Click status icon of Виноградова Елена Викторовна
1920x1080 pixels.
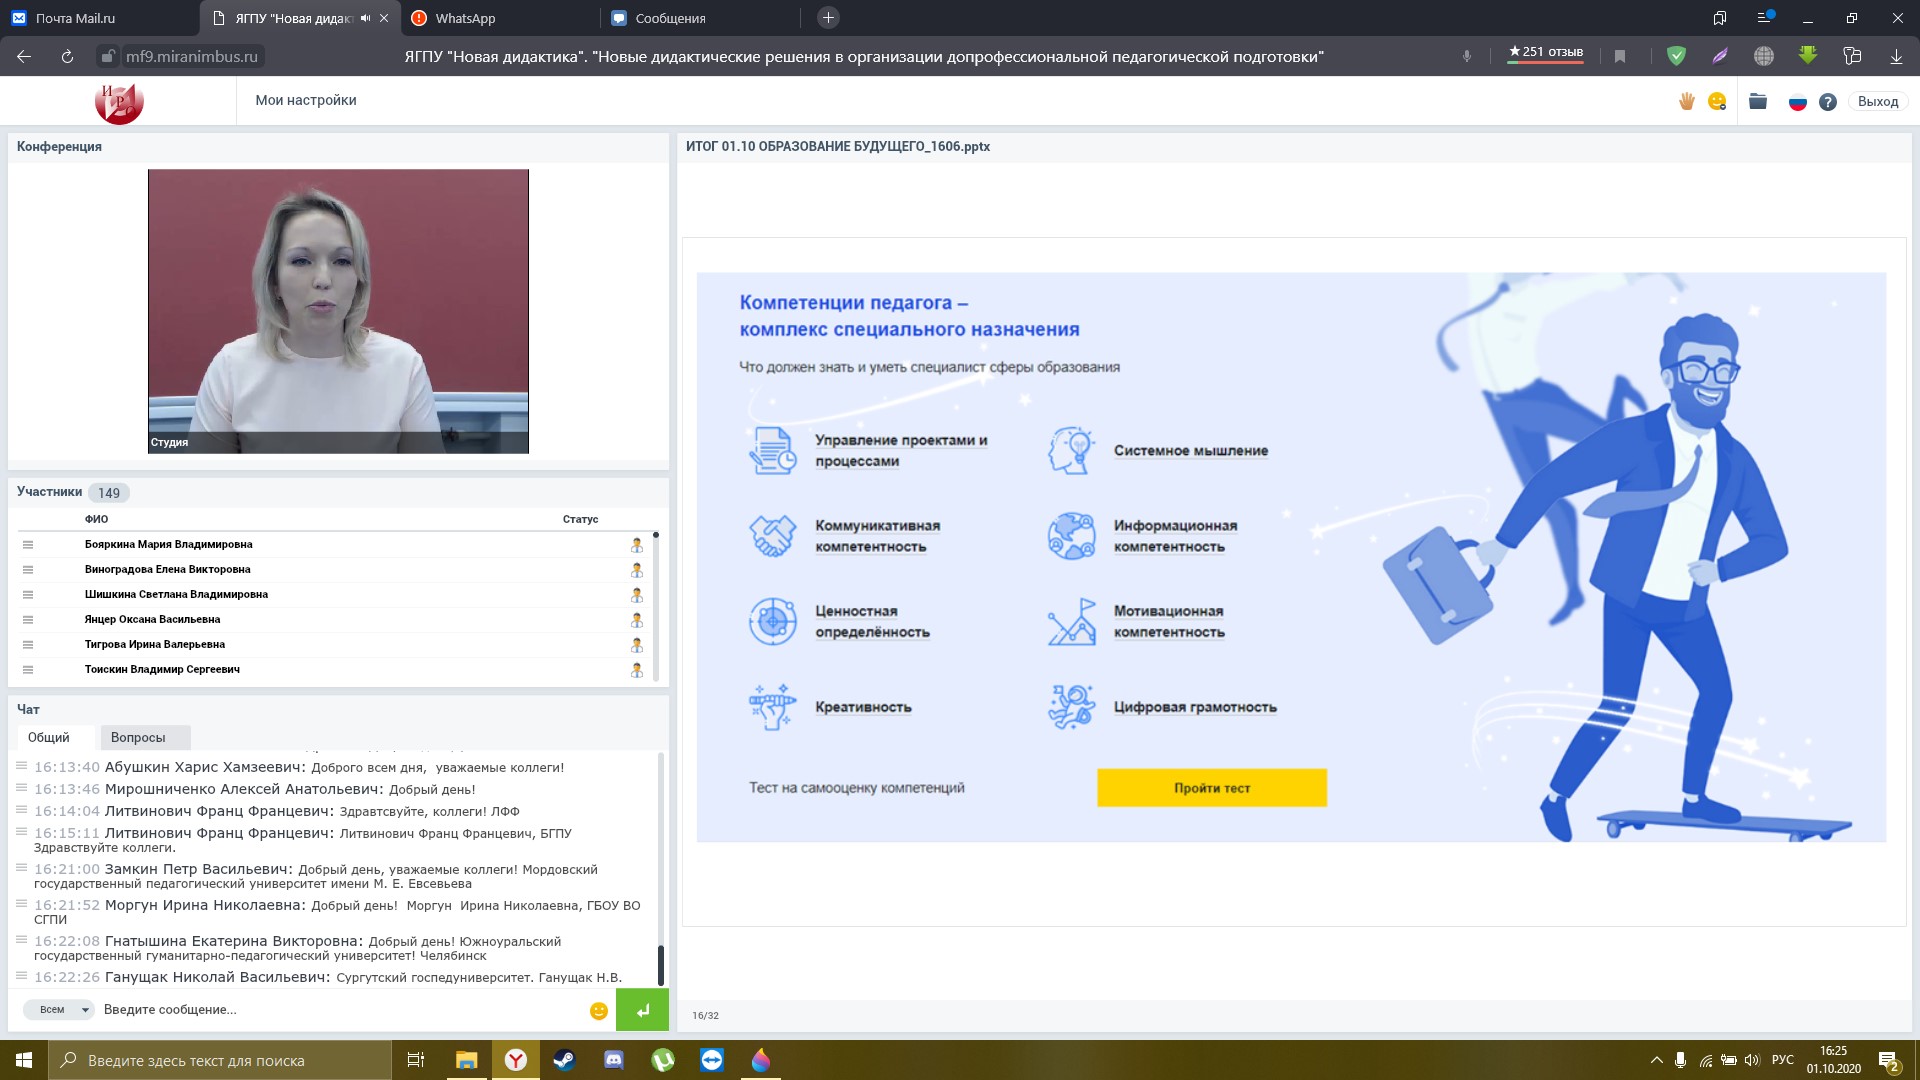637,570
